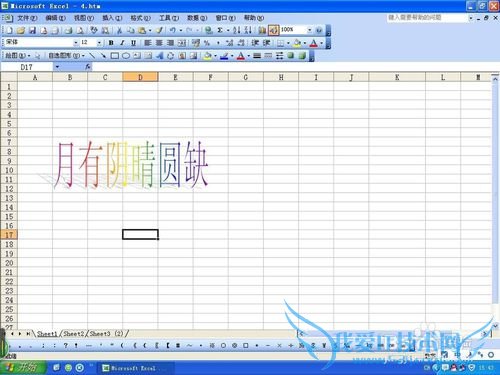Select row 17 by its header
Screen dimensions: 500x375
[x=9, y=235]
